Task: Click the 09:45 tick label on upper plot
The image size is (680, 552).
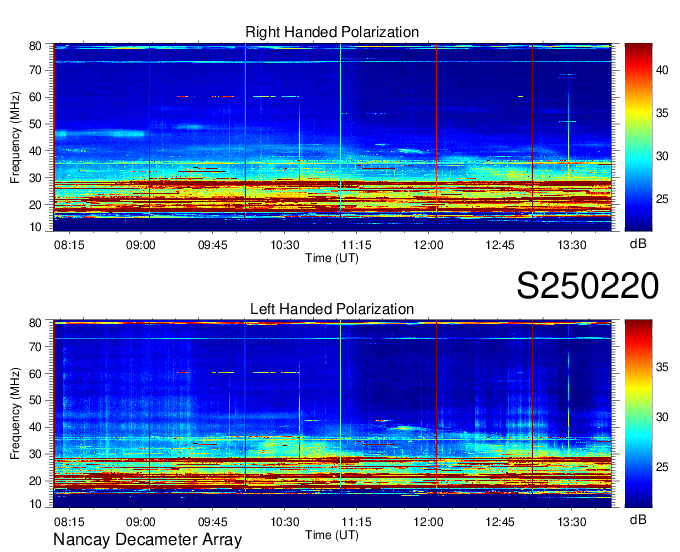Action: (212, 245)
